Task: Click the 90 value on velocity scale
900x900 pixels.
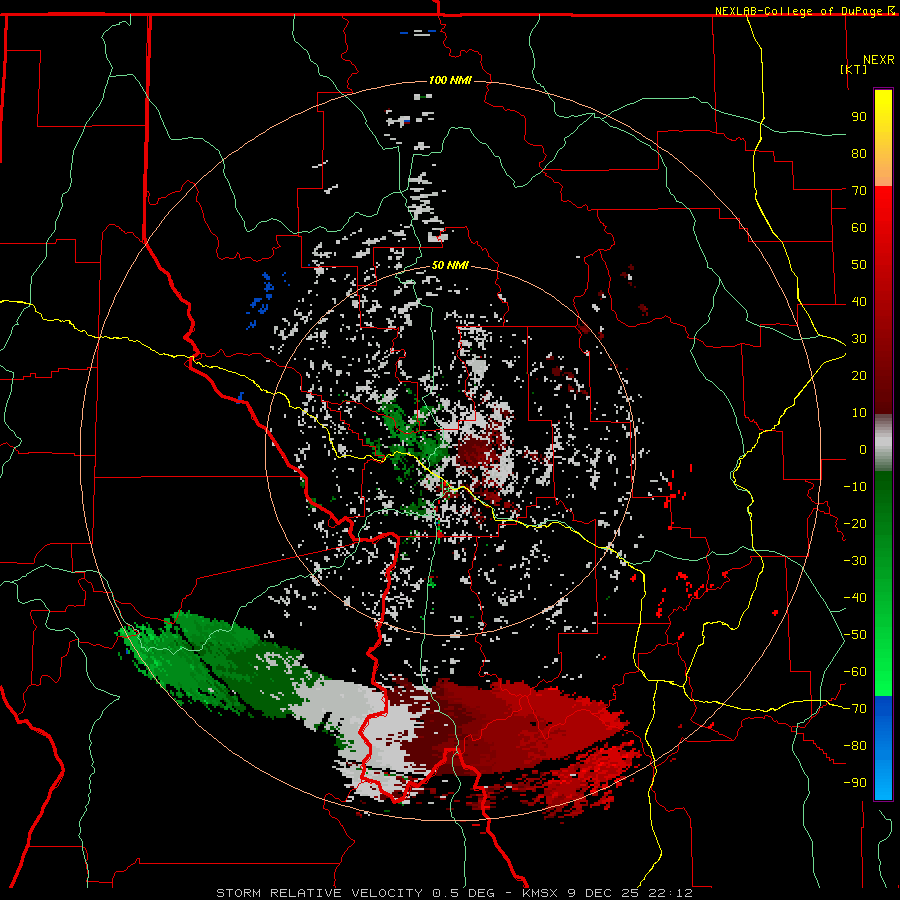Action: [x=859, y=117]
